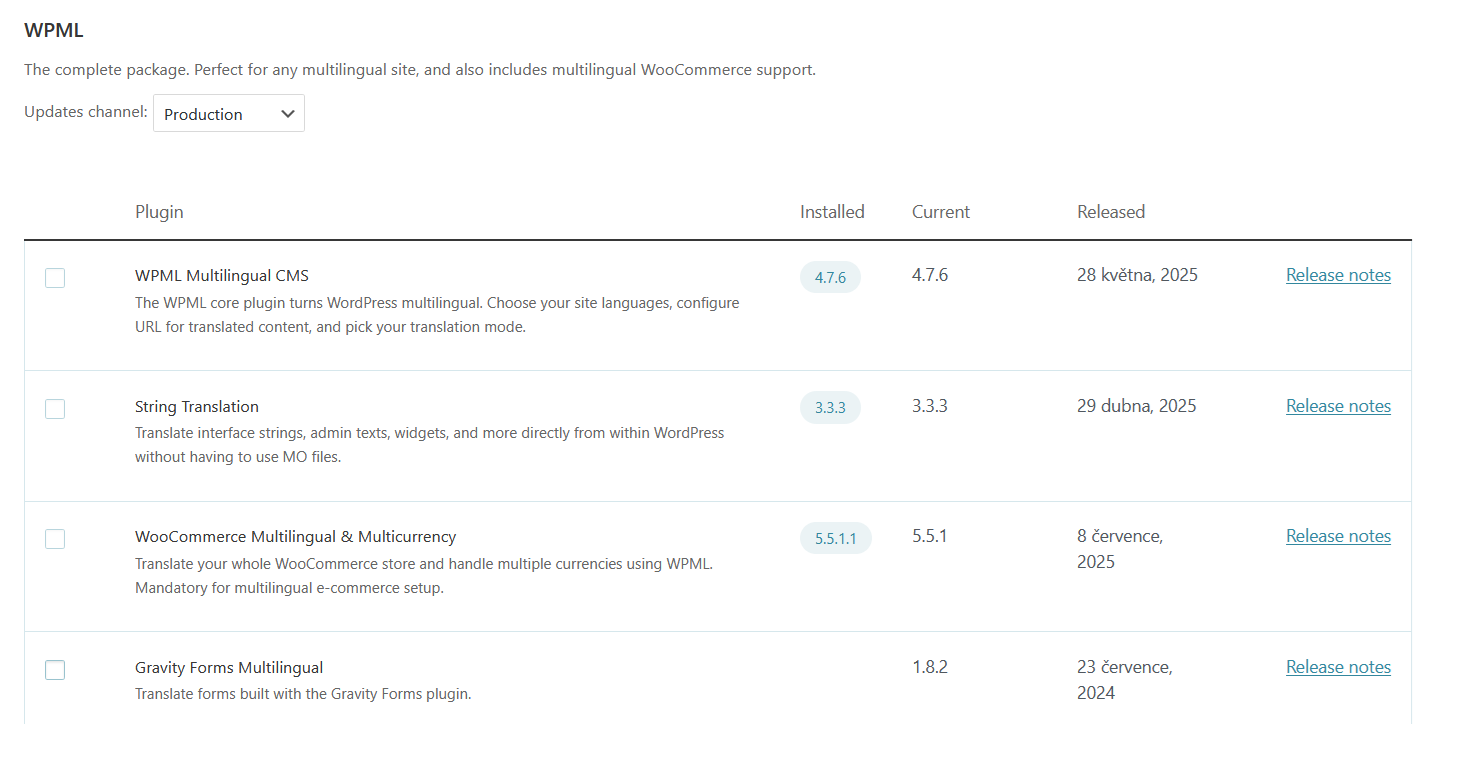Click the Gravity Forms Multilingual plugin name
This screenshot has width=1464, height=782.
pos(229,667)
